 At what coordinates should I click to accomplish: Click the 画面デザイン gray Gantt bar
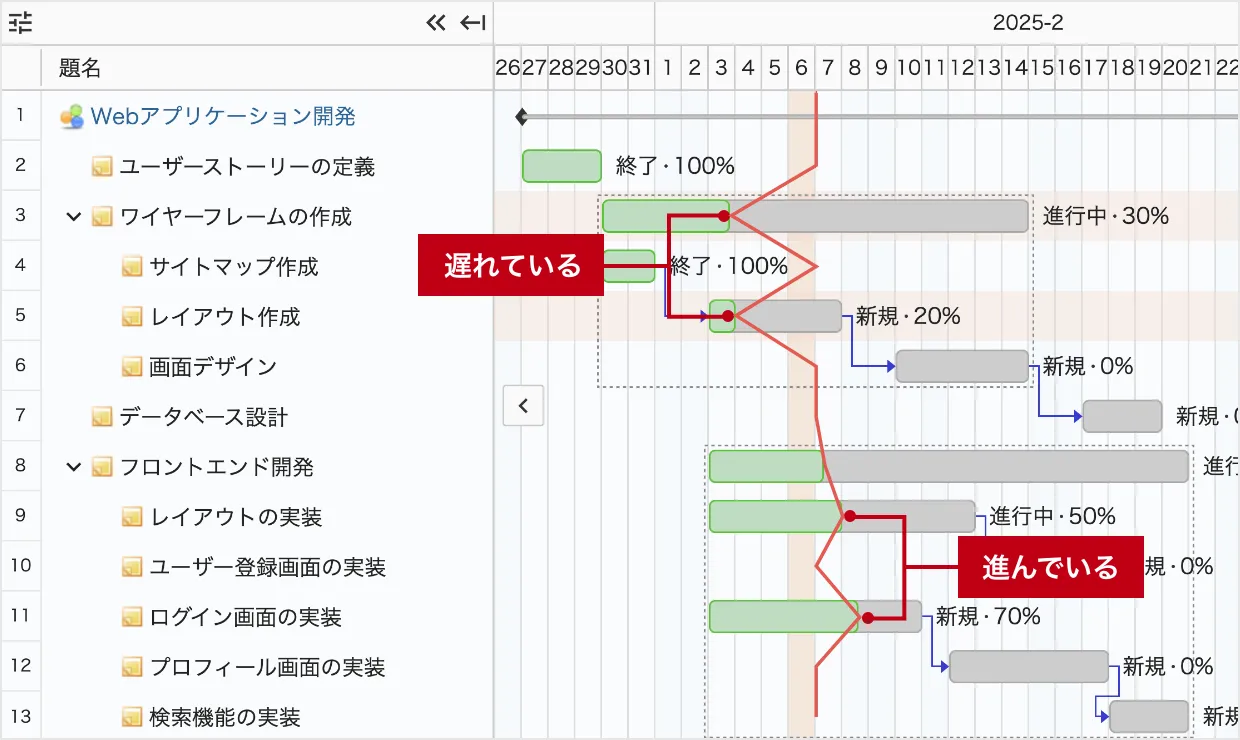tap(961, 366)
